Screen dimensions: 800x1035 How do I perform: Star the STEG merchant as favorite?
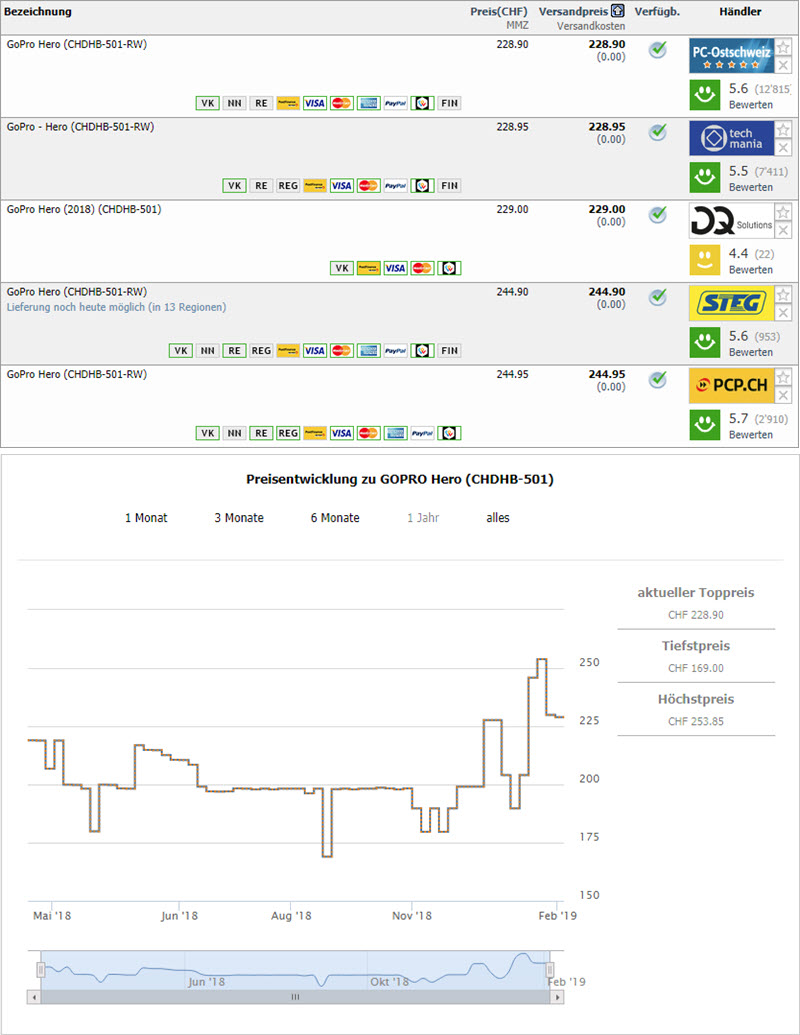click(x=784, y=295)
